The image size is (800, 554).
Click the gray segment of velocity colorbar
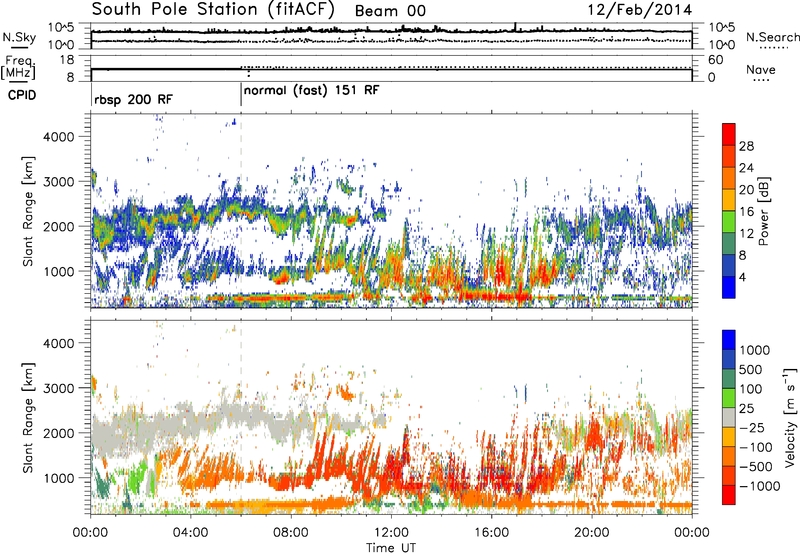click(x=729, y=417)
